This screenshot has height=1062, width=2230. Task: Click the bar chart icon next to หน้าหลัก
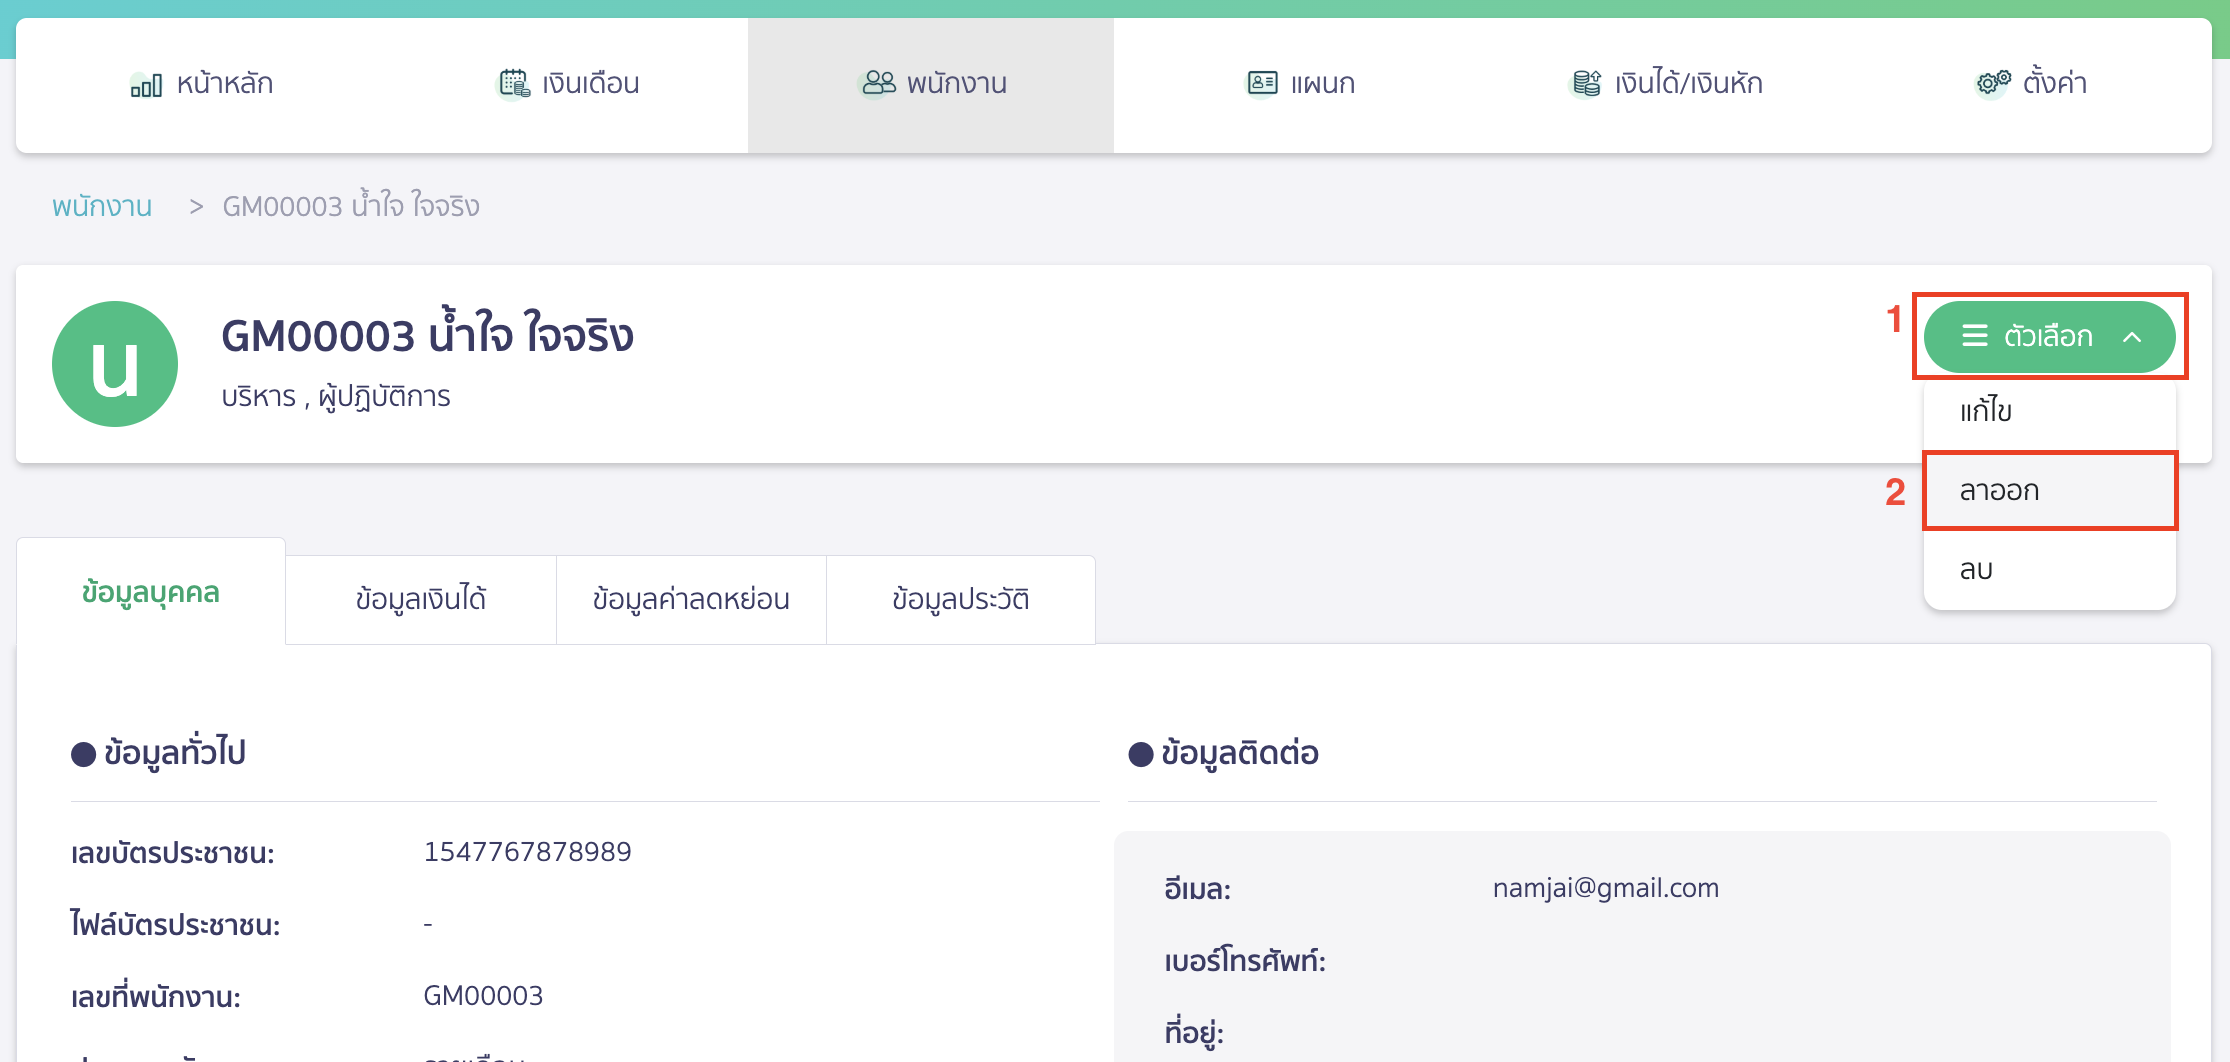(146, 84)
